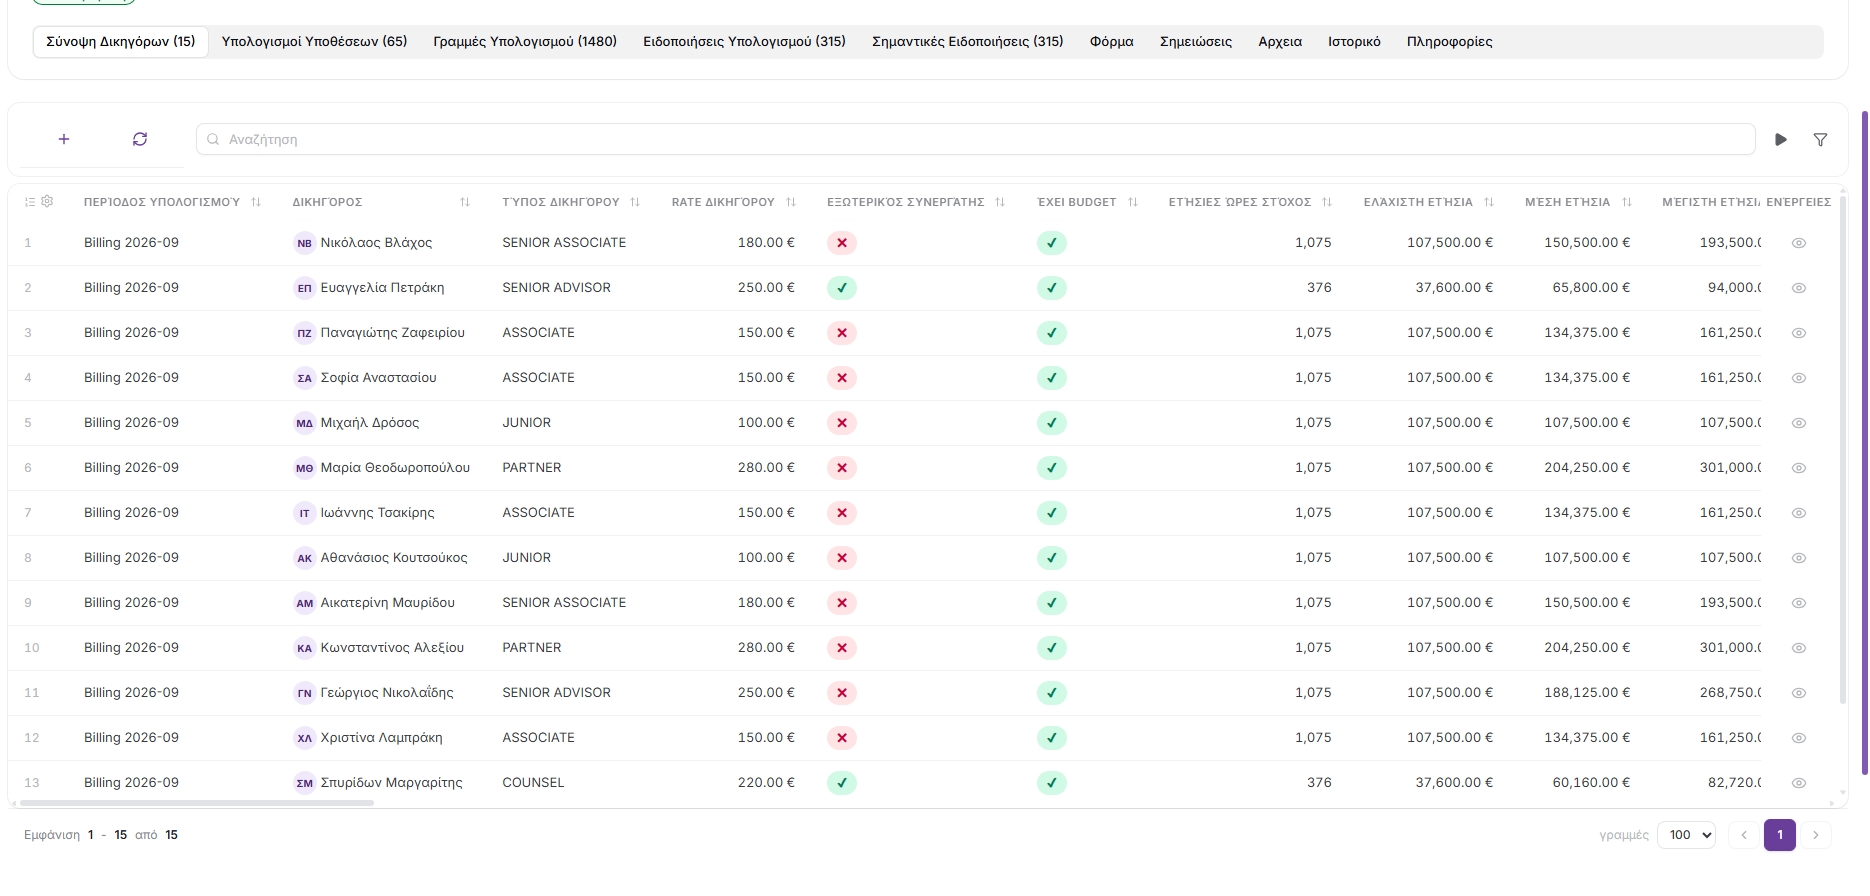Click the external collaborator check for Σπυρίδων Μαργαρίτης
The height and width of the screenshot is (896, 1870).
(842, 783)
